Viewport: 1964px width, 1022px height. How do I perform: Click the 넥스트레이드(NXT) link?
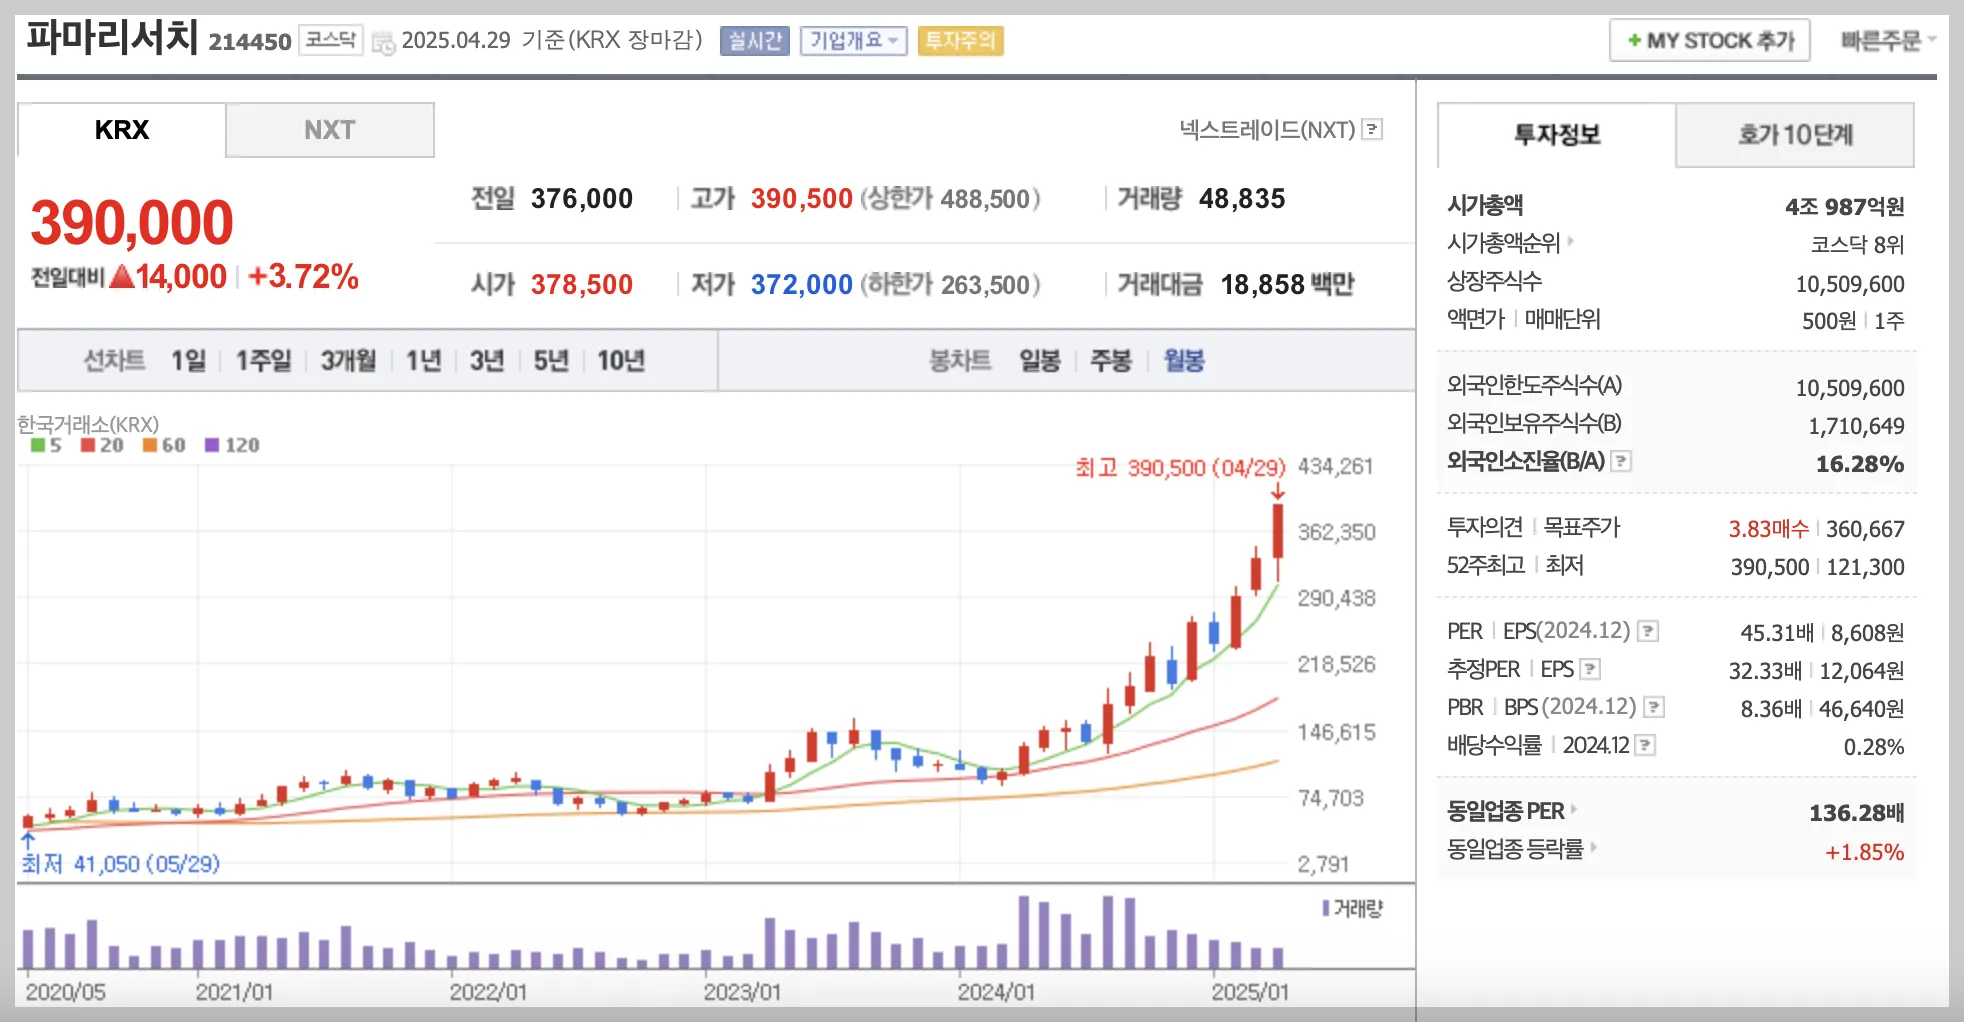click(1267, 129)
